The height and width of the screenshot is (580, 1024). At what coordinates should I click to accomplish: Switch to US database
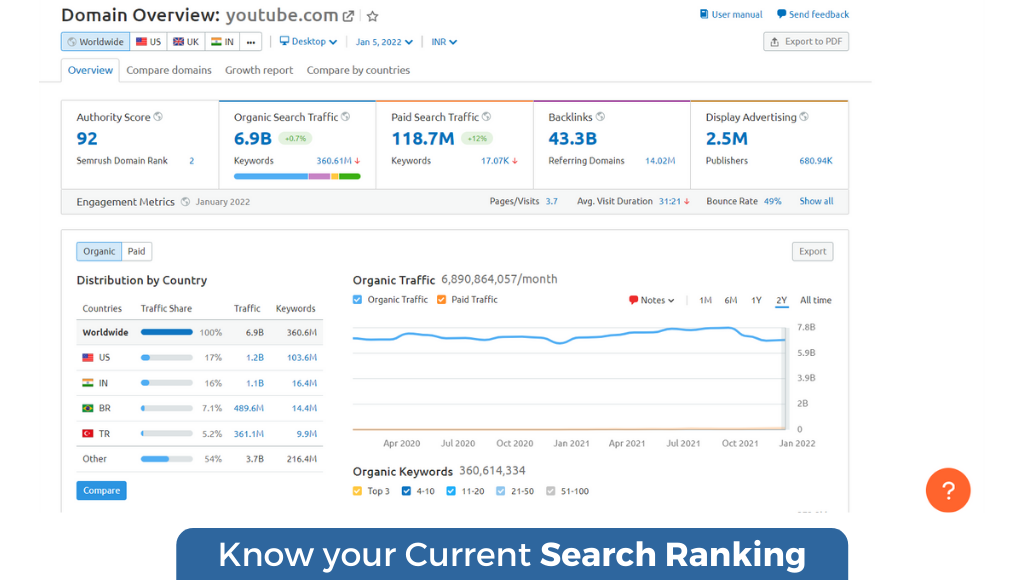(148, 42)
